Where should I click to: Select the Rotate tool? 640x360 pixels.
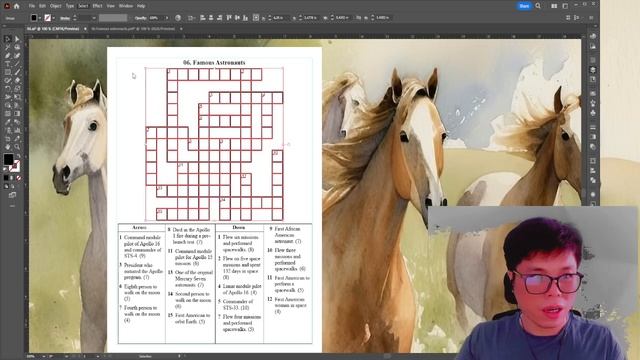pyautogui.click(x=7, y=88)
